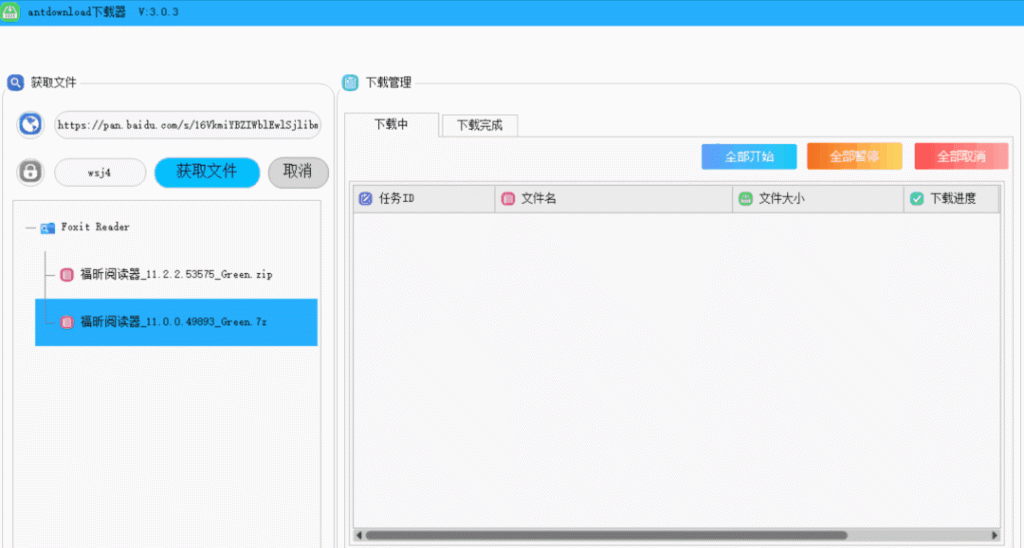Switch to the 下载中 tab
Screen dimensions: 1024x548
pyautogui.click(x=391, y=125)
